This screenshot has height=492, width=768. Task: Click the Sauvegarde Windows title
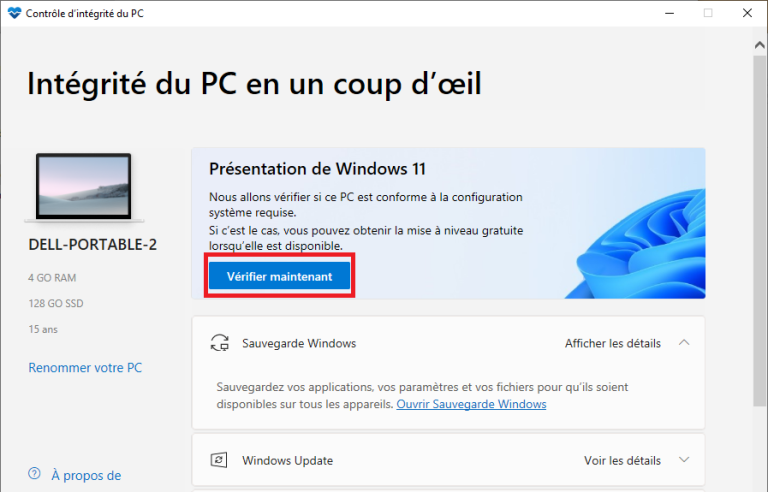pos(299,343)
